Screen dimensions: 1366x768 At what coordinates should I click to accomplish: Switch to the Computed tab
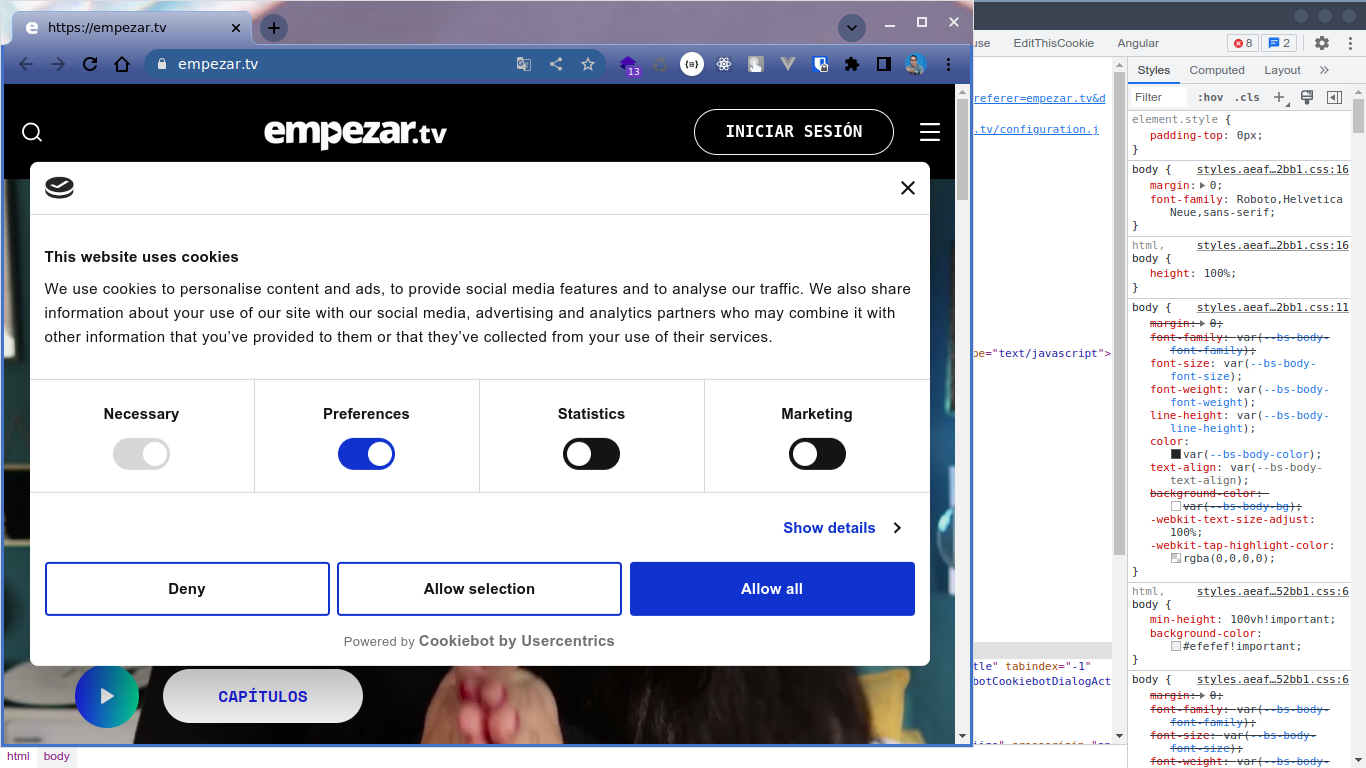(x=1217, y=70)
